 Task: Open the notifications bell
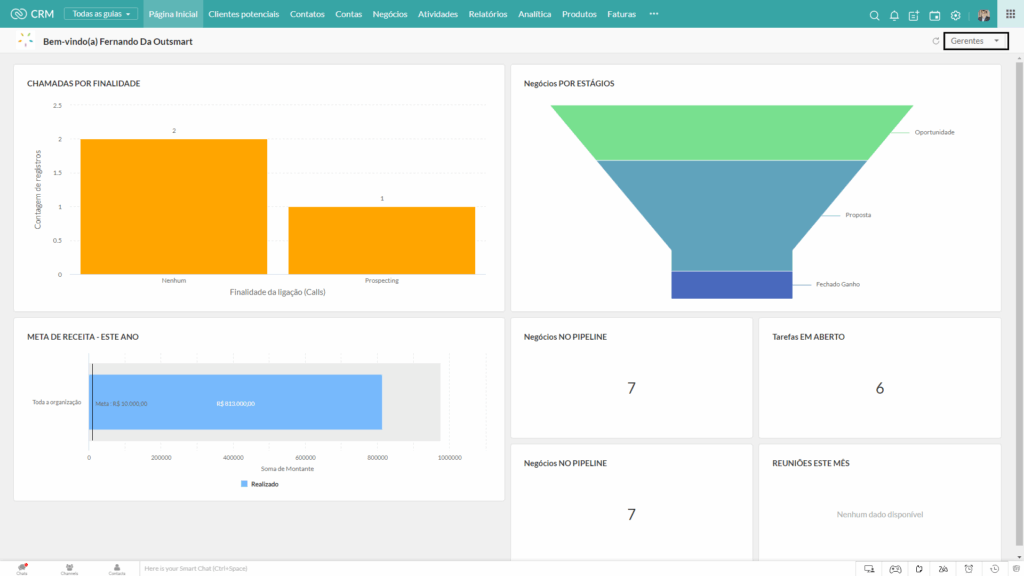click(894, 15)
